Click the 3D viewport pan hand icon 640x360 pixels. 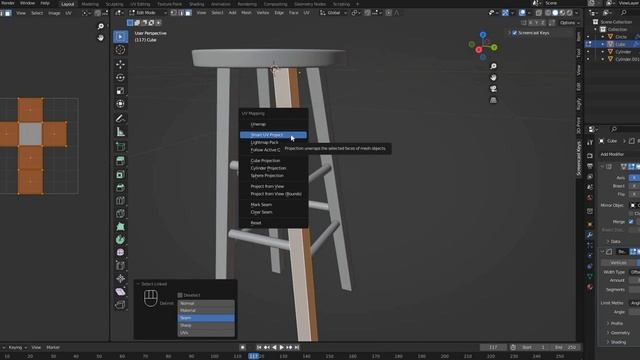point(493,78)
